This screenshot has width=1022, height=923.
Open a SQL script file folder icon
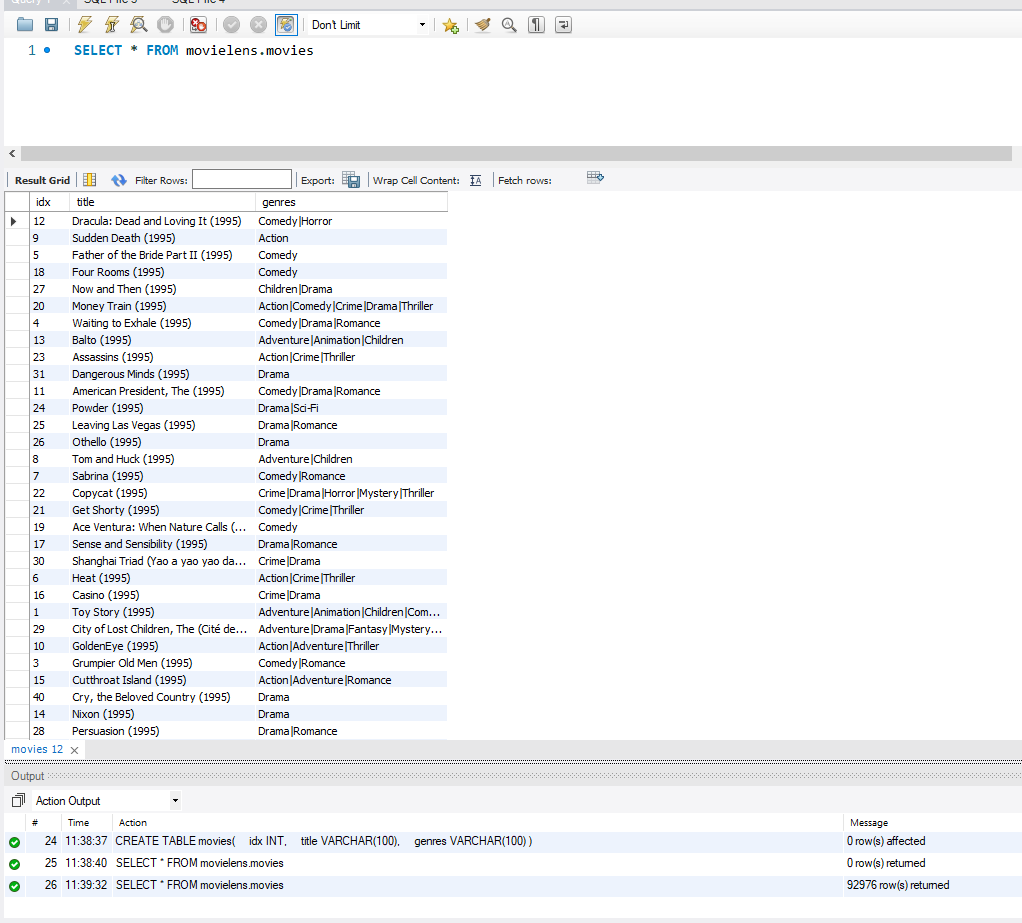coord(25,25)
